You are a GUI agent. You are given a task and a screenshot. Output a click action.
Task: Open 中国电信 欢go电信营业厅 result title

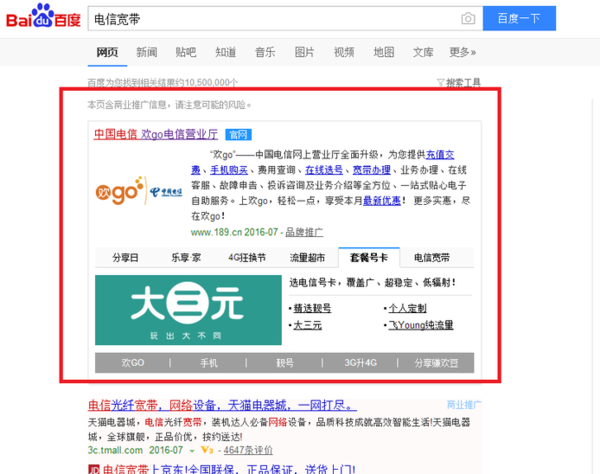point(156,134)
